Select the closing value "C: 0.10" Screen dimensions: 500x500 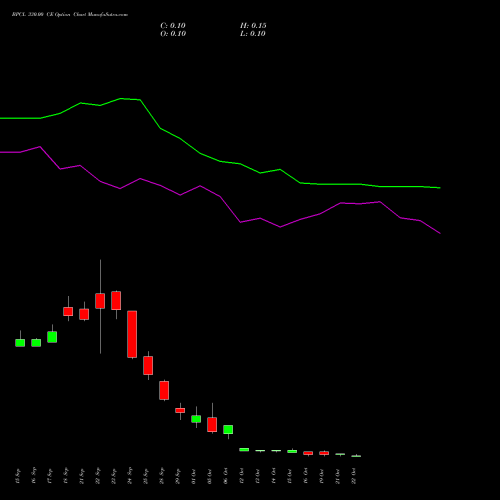pyautogui.click(x=173, y=26)
